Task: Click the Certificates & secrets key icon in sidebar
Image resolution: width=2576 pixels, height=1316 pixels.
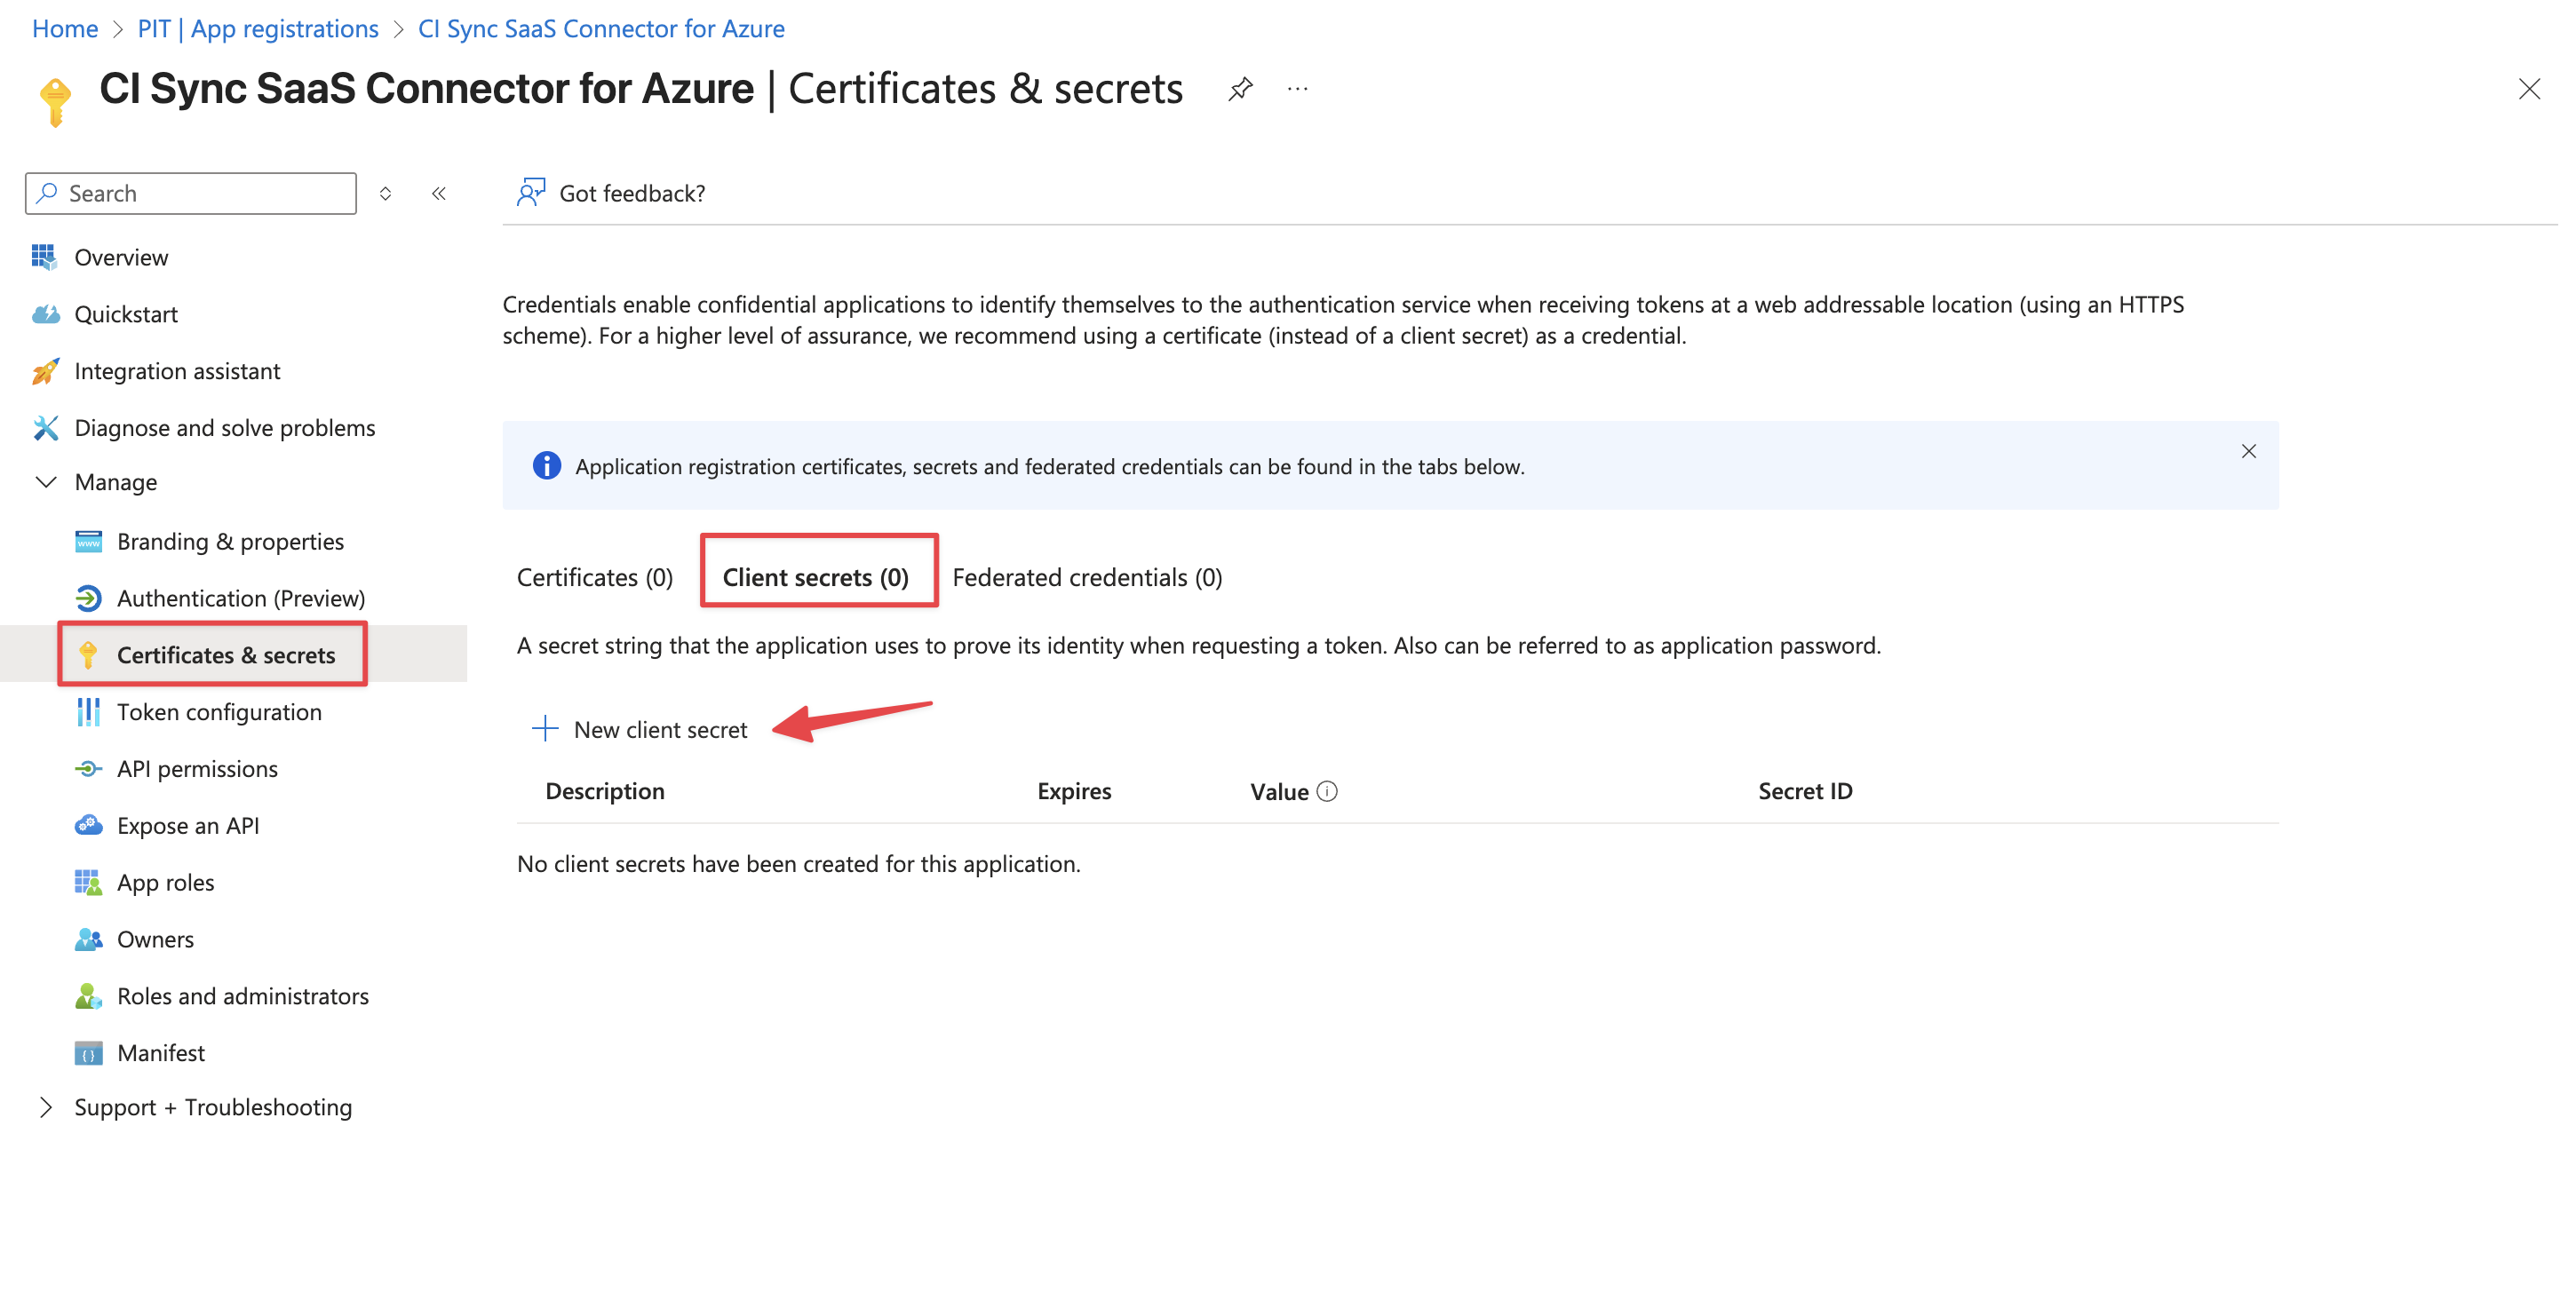Action: (88, 655)
